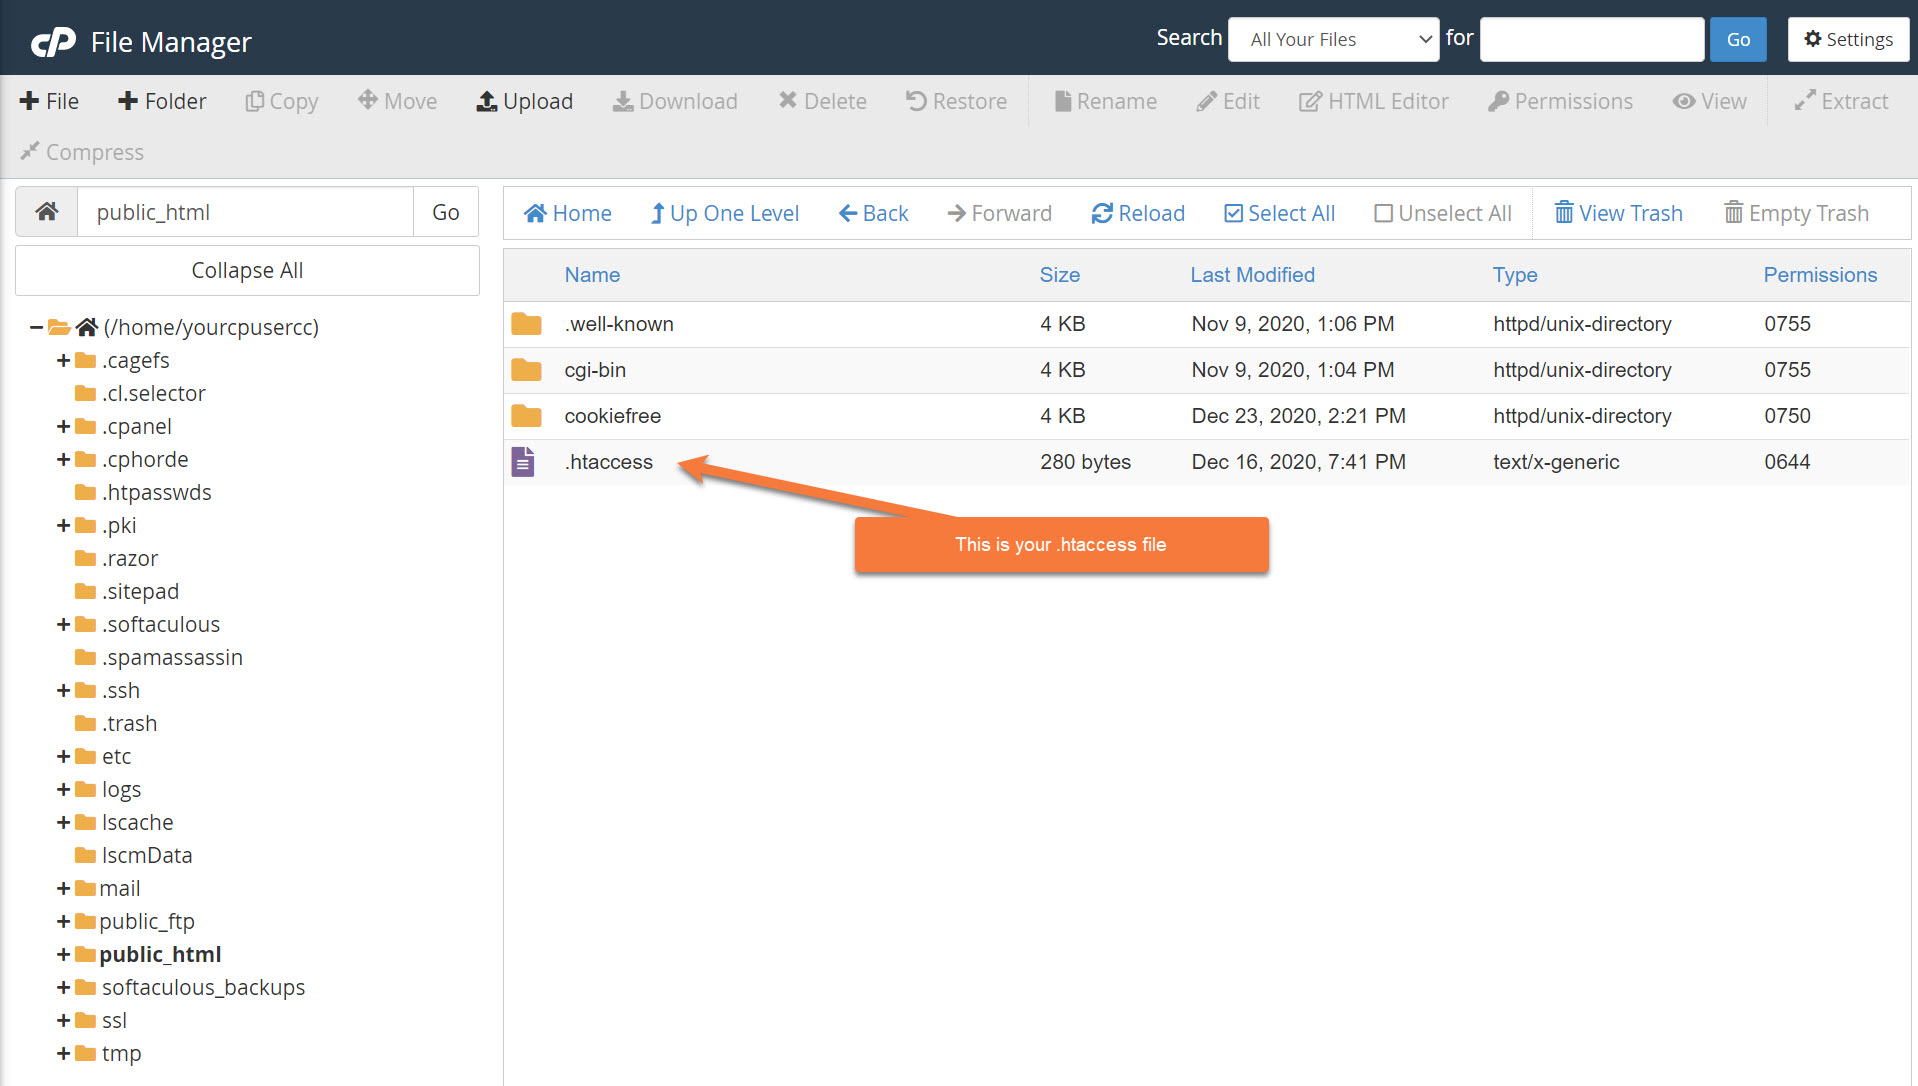Open View Trash
This screenshot has height=1086, width=1918.
[x=1618, y=213]
